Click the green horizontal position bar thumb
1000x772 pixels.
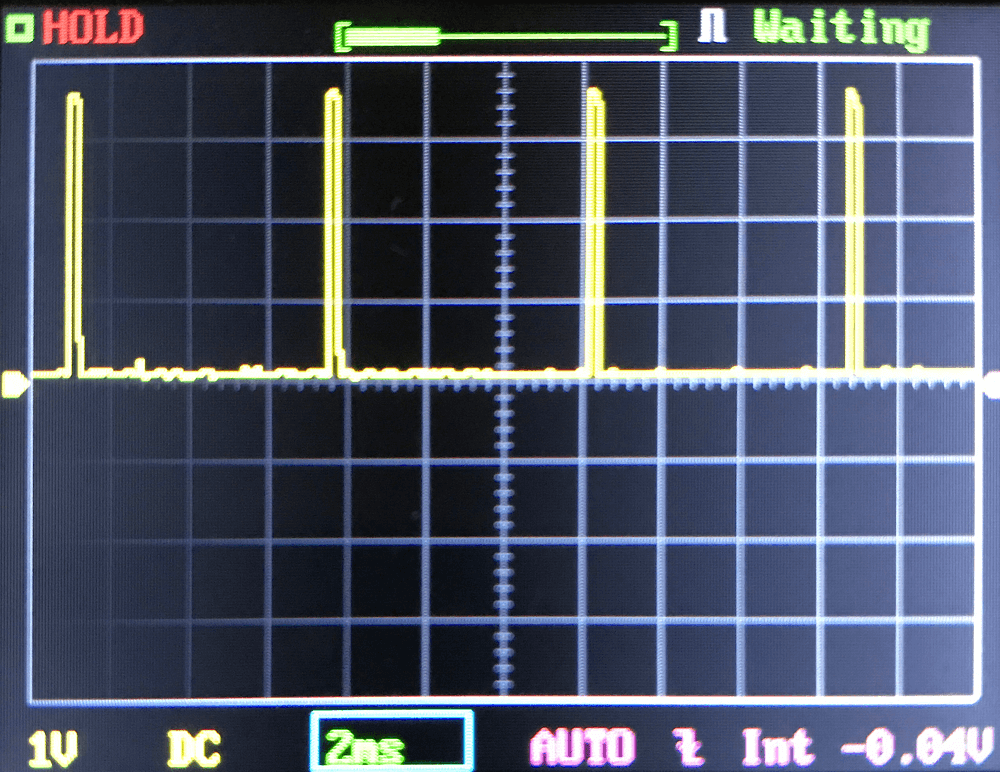coord(391,37)
